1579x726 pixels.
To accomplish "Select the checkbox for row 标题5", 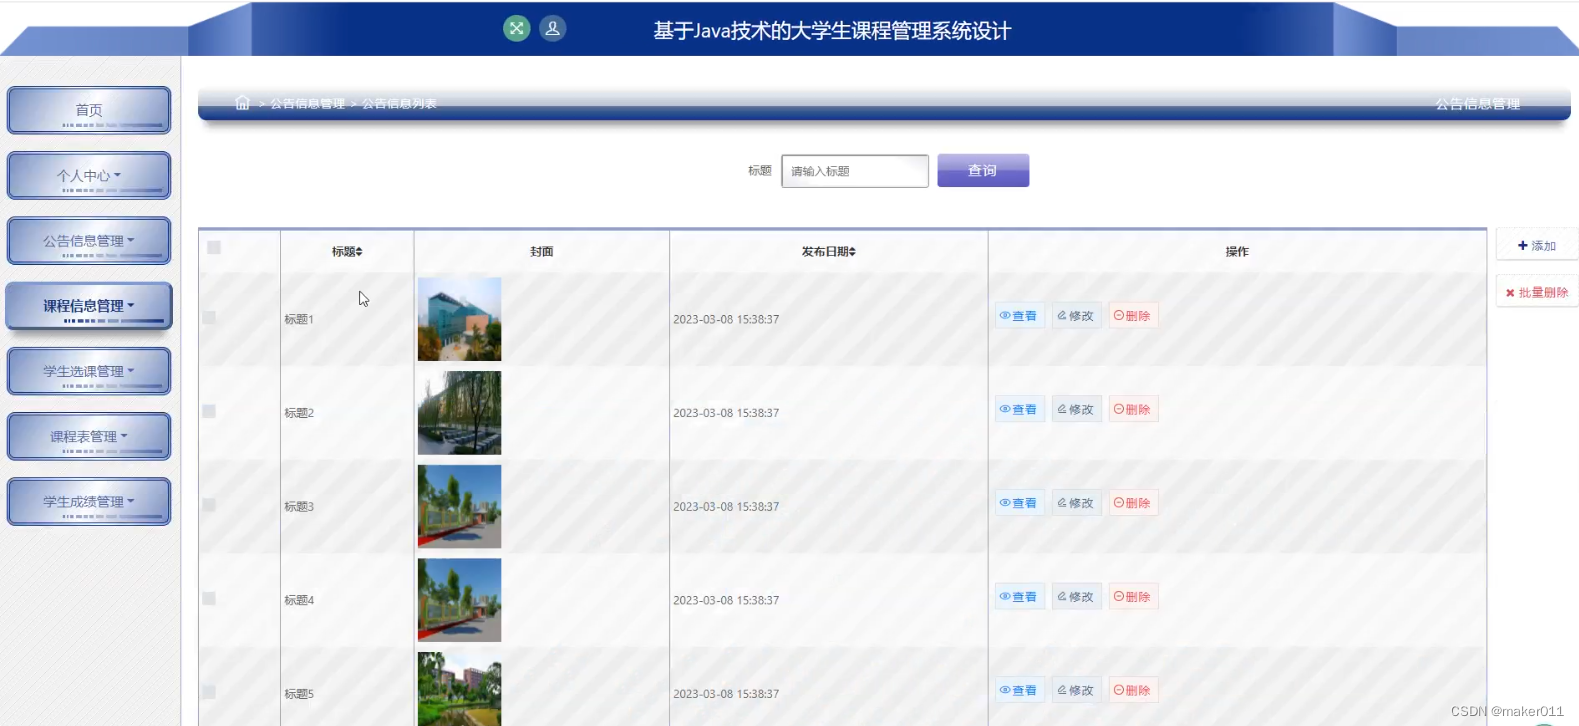I will pos(209,692).
